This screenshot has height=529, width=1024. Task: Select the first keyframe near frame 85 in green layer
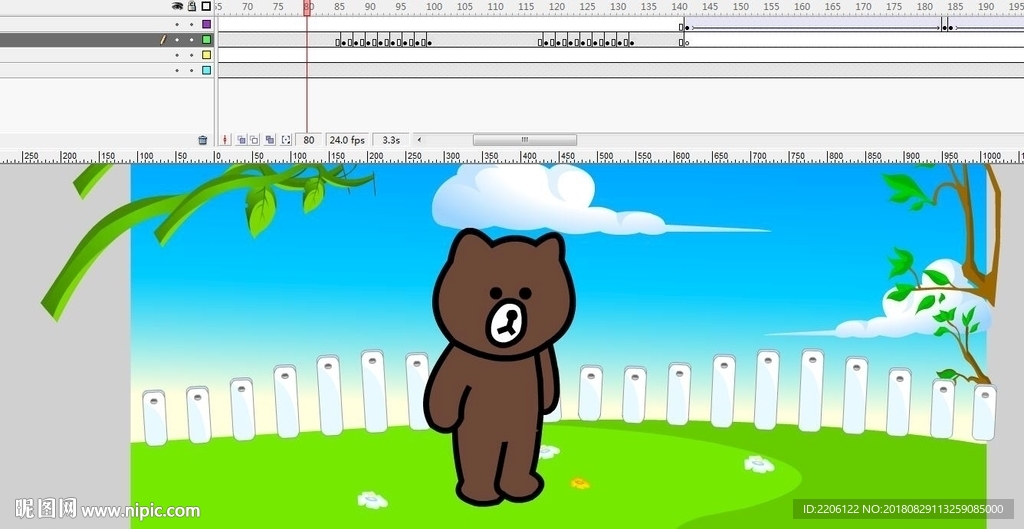(x=344, y=43)
